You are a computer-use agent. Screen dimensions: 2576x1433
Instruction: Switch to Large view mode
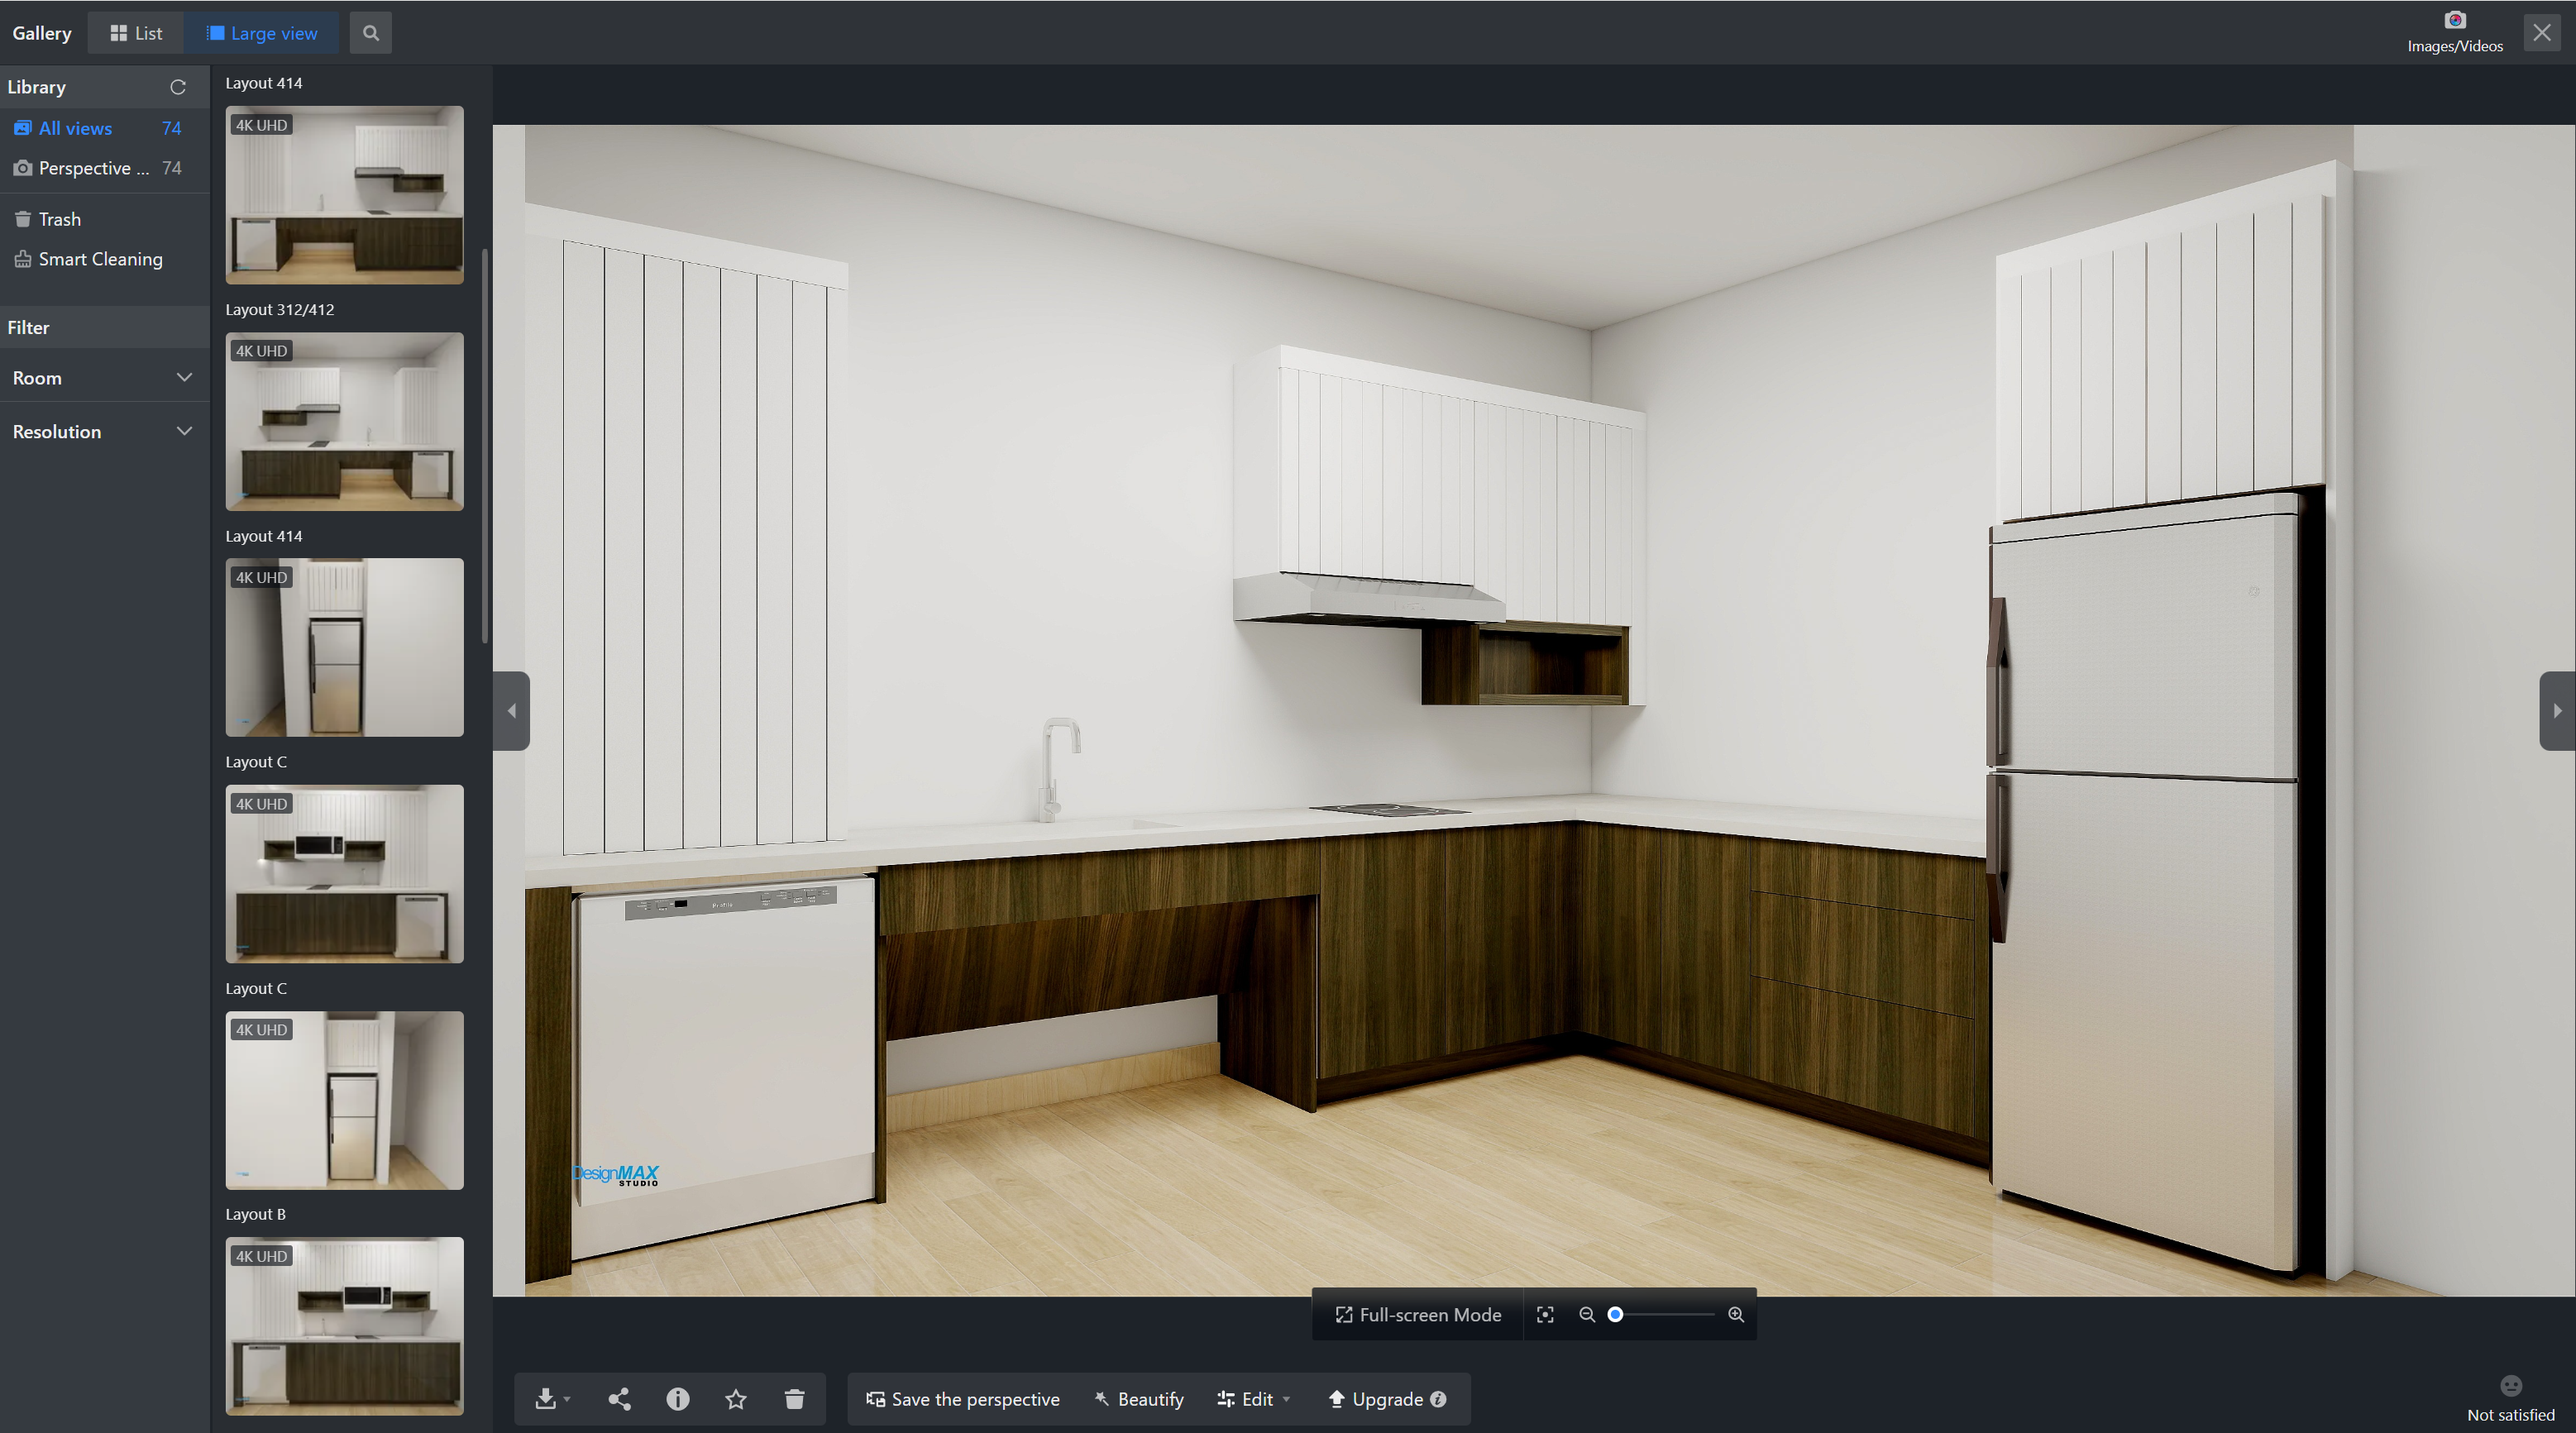point(262,33)
